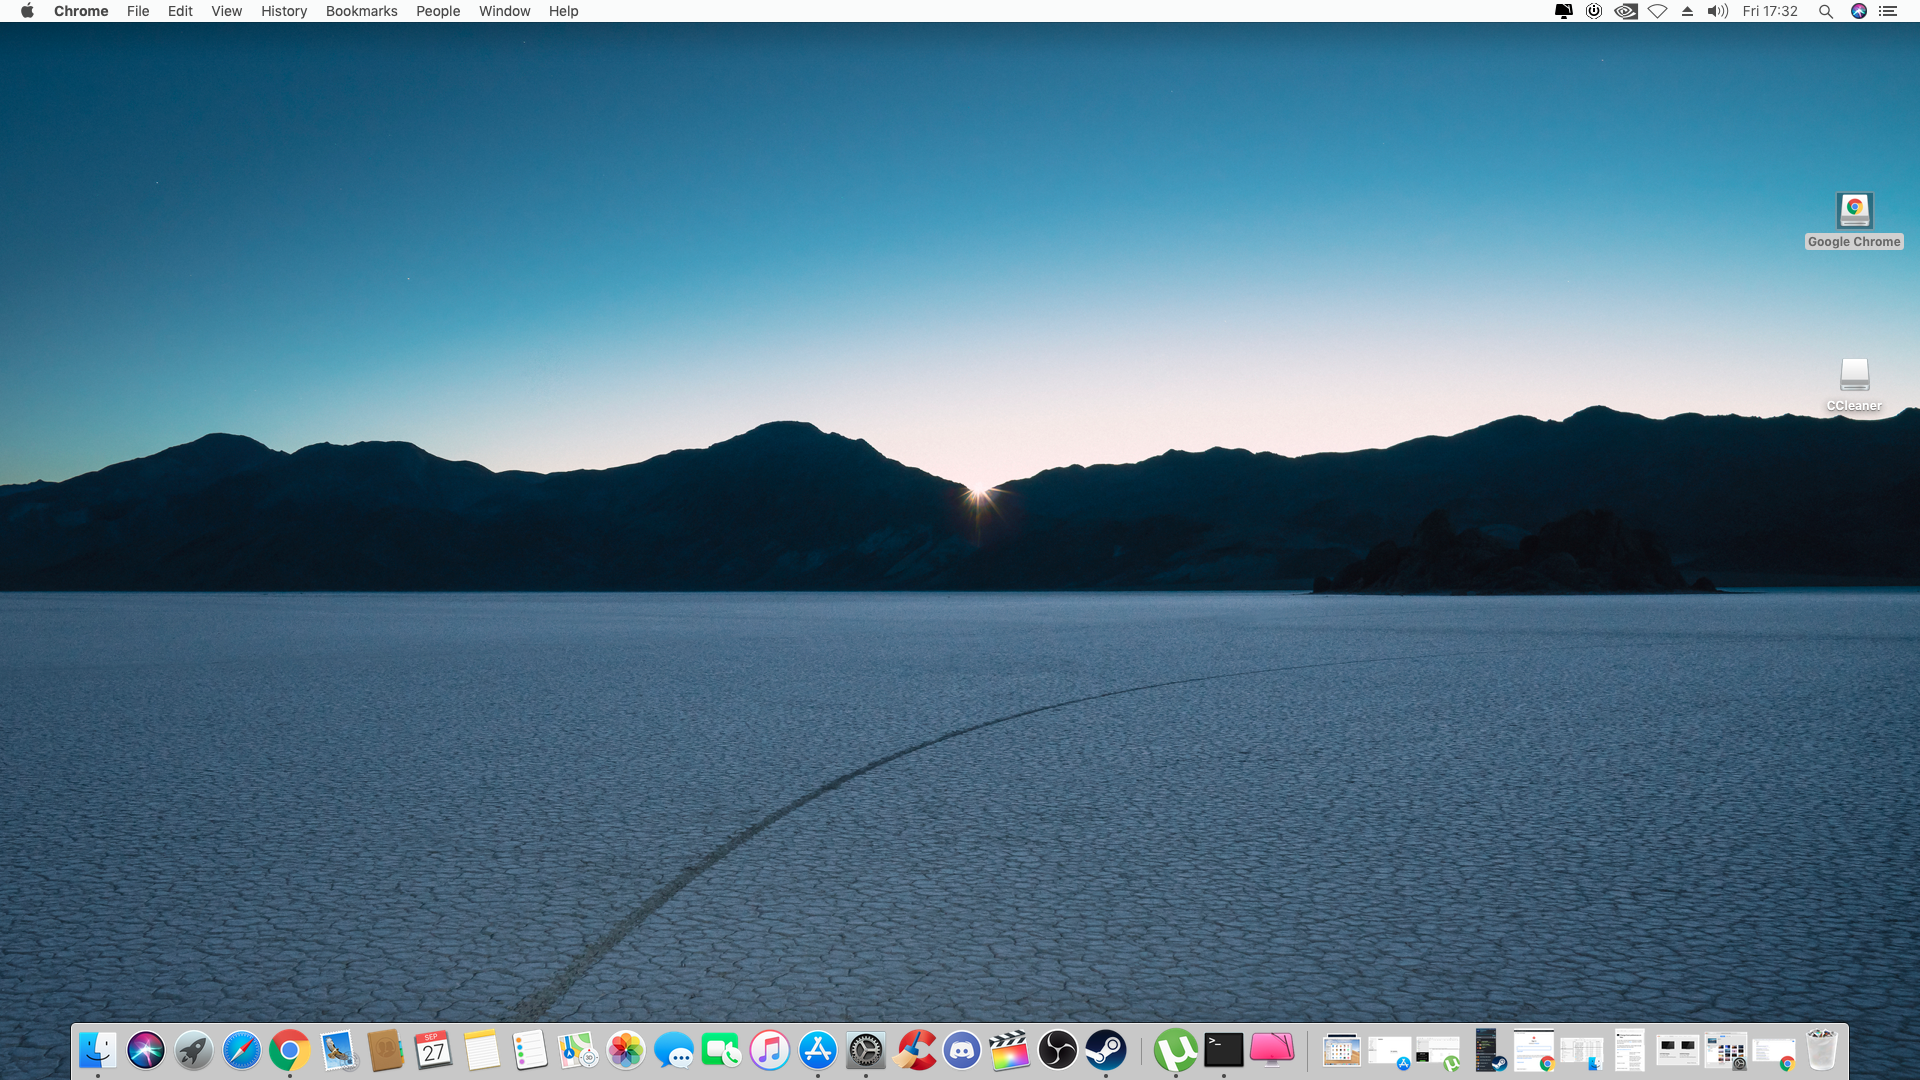
Task: Open the Google Chrome dock icon
Action: (290, 1051)
